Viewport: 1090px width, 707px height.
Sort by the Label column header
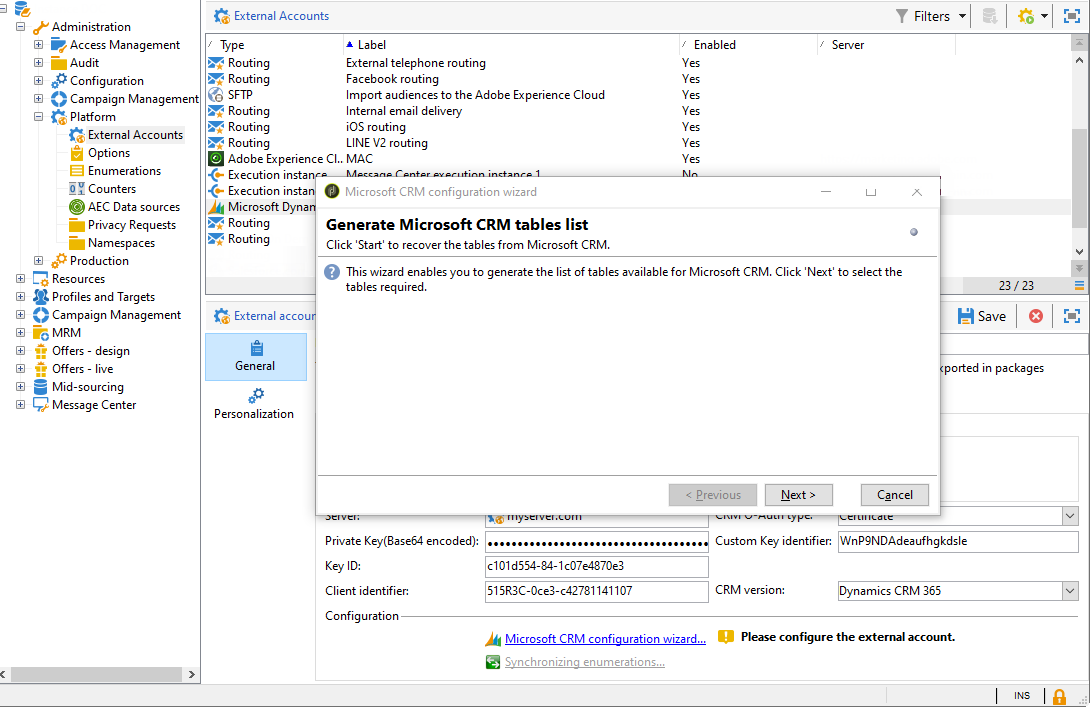point(511,44)
